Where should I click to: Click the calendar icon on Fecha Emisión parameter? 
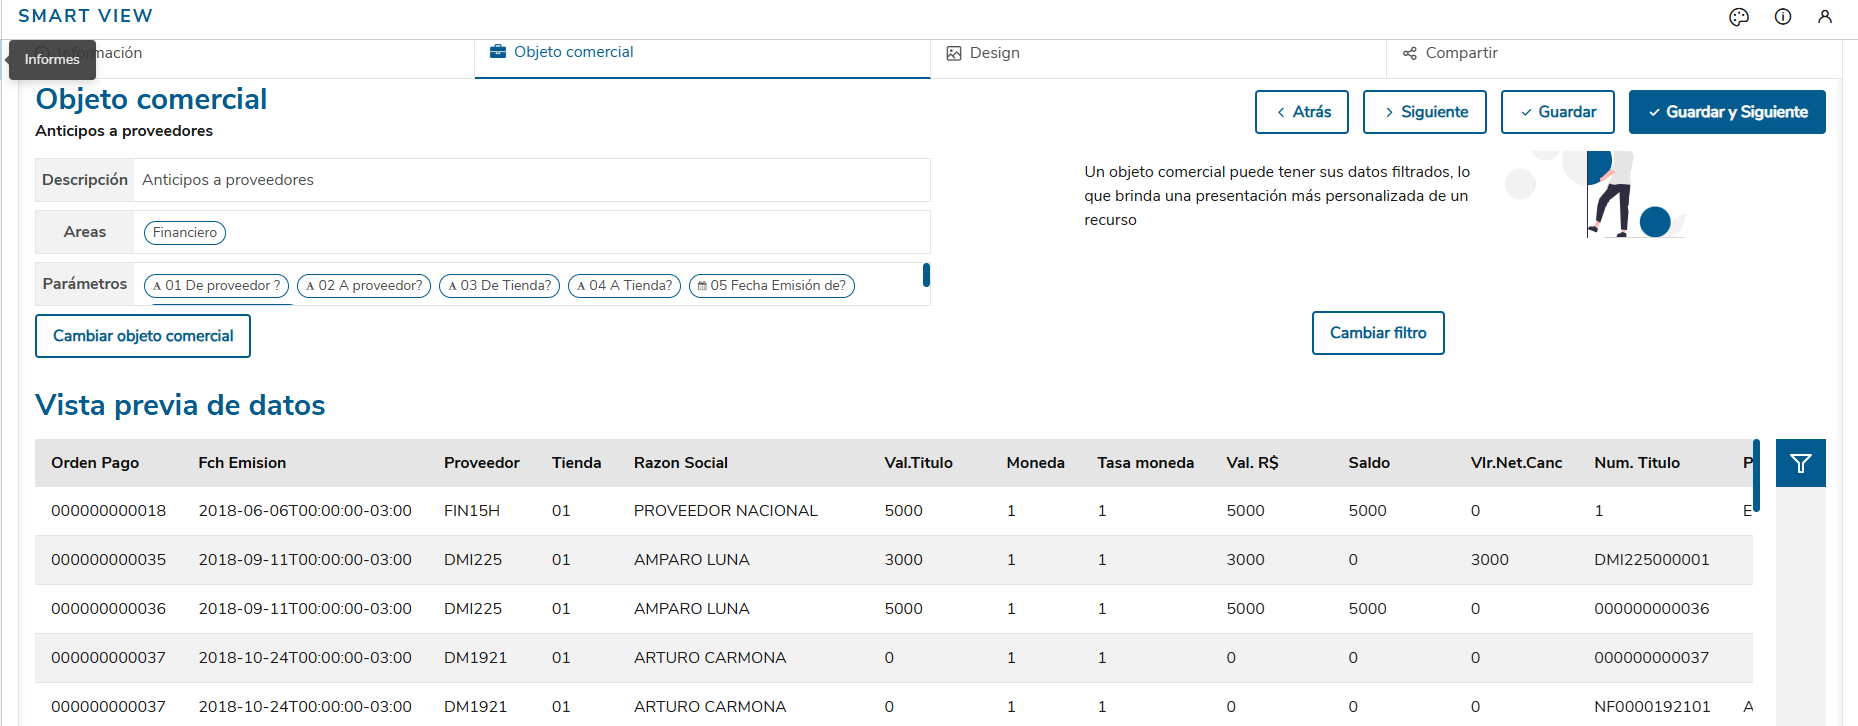click(702, 286)
